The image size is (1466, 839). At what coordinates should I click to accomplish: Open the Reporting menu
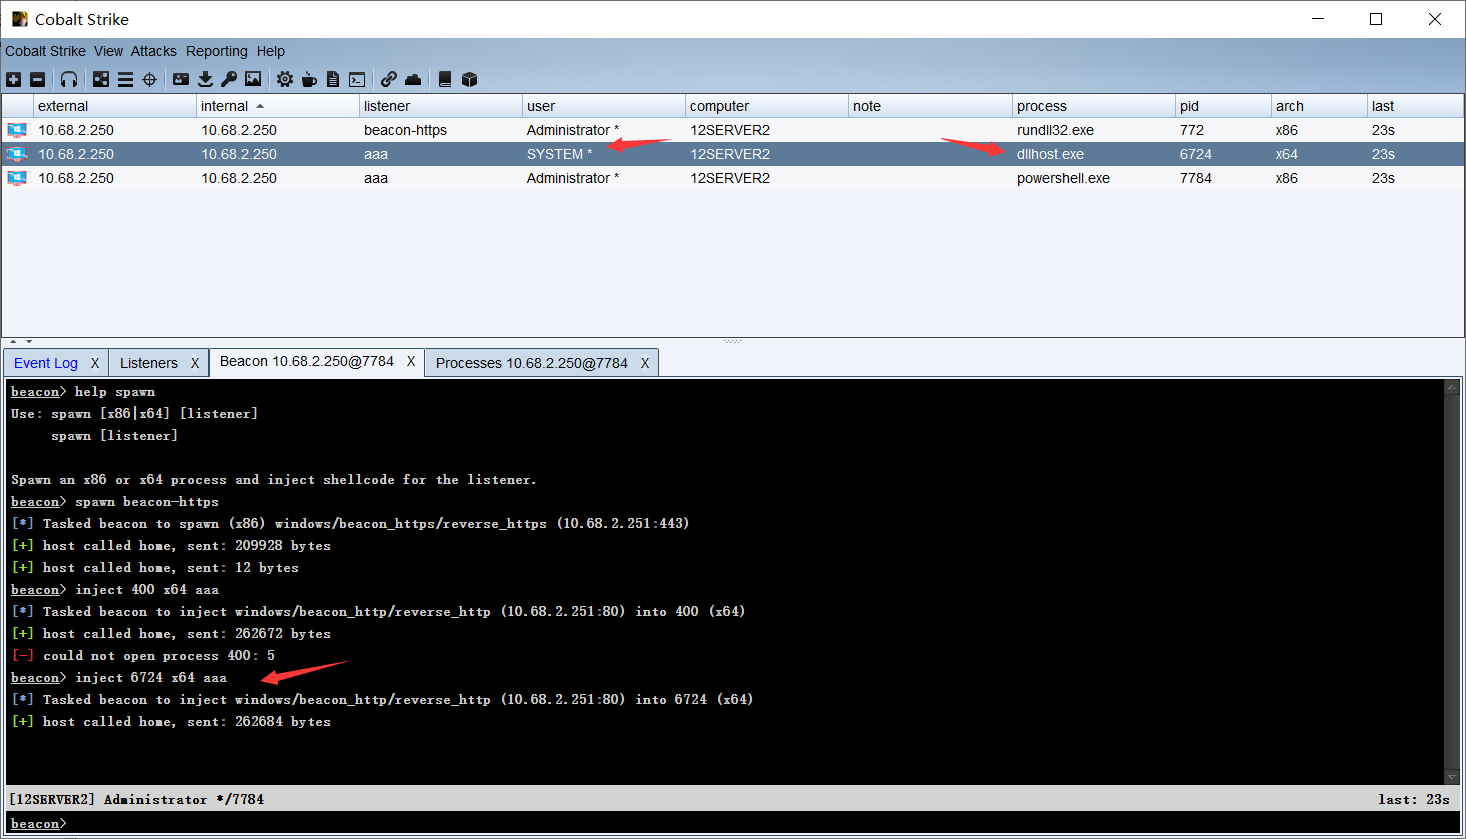coord(216,51)
